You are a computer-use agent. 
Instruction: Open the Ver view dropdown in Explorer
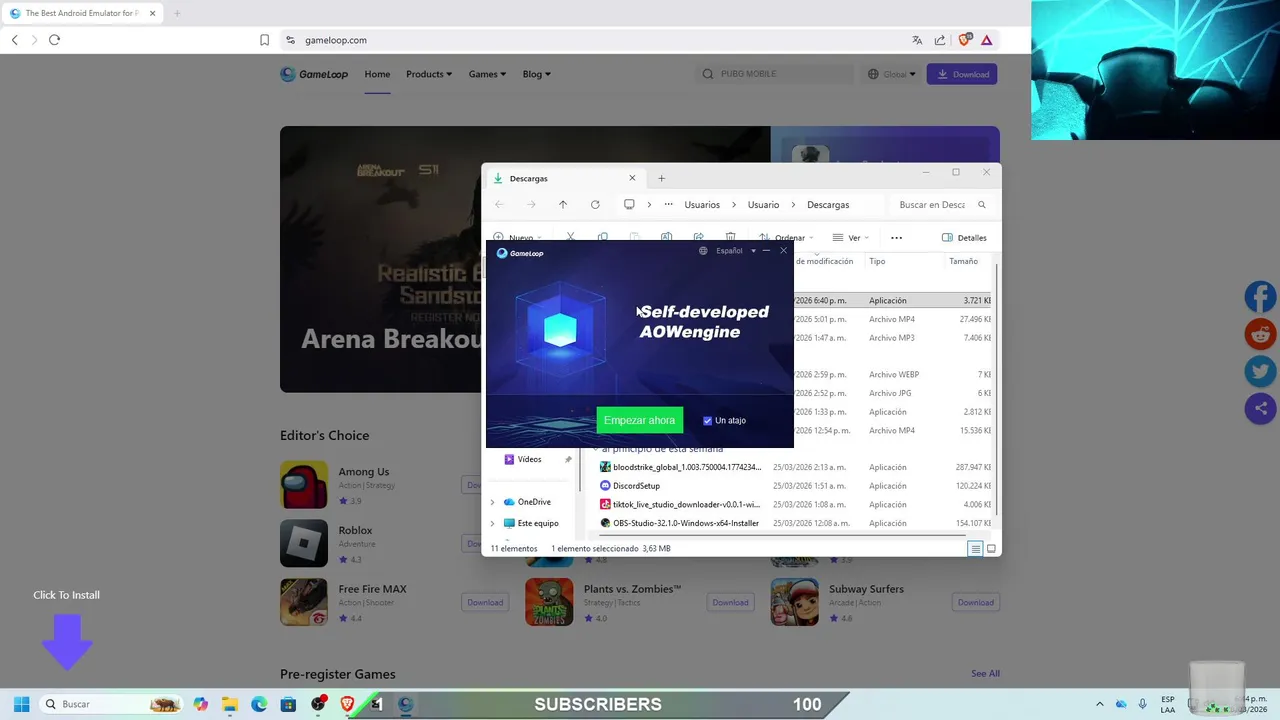point(851,238)
